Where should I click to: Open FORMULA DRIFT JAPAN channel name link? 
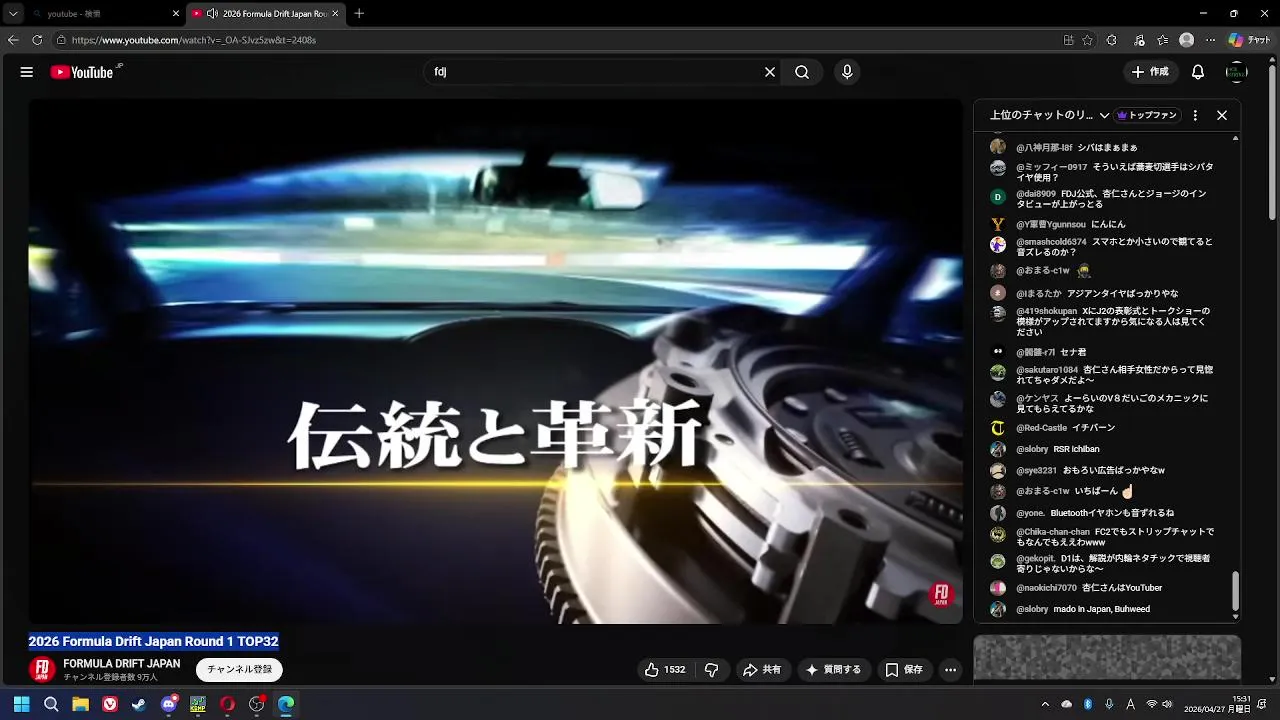(x=122, y=664)
